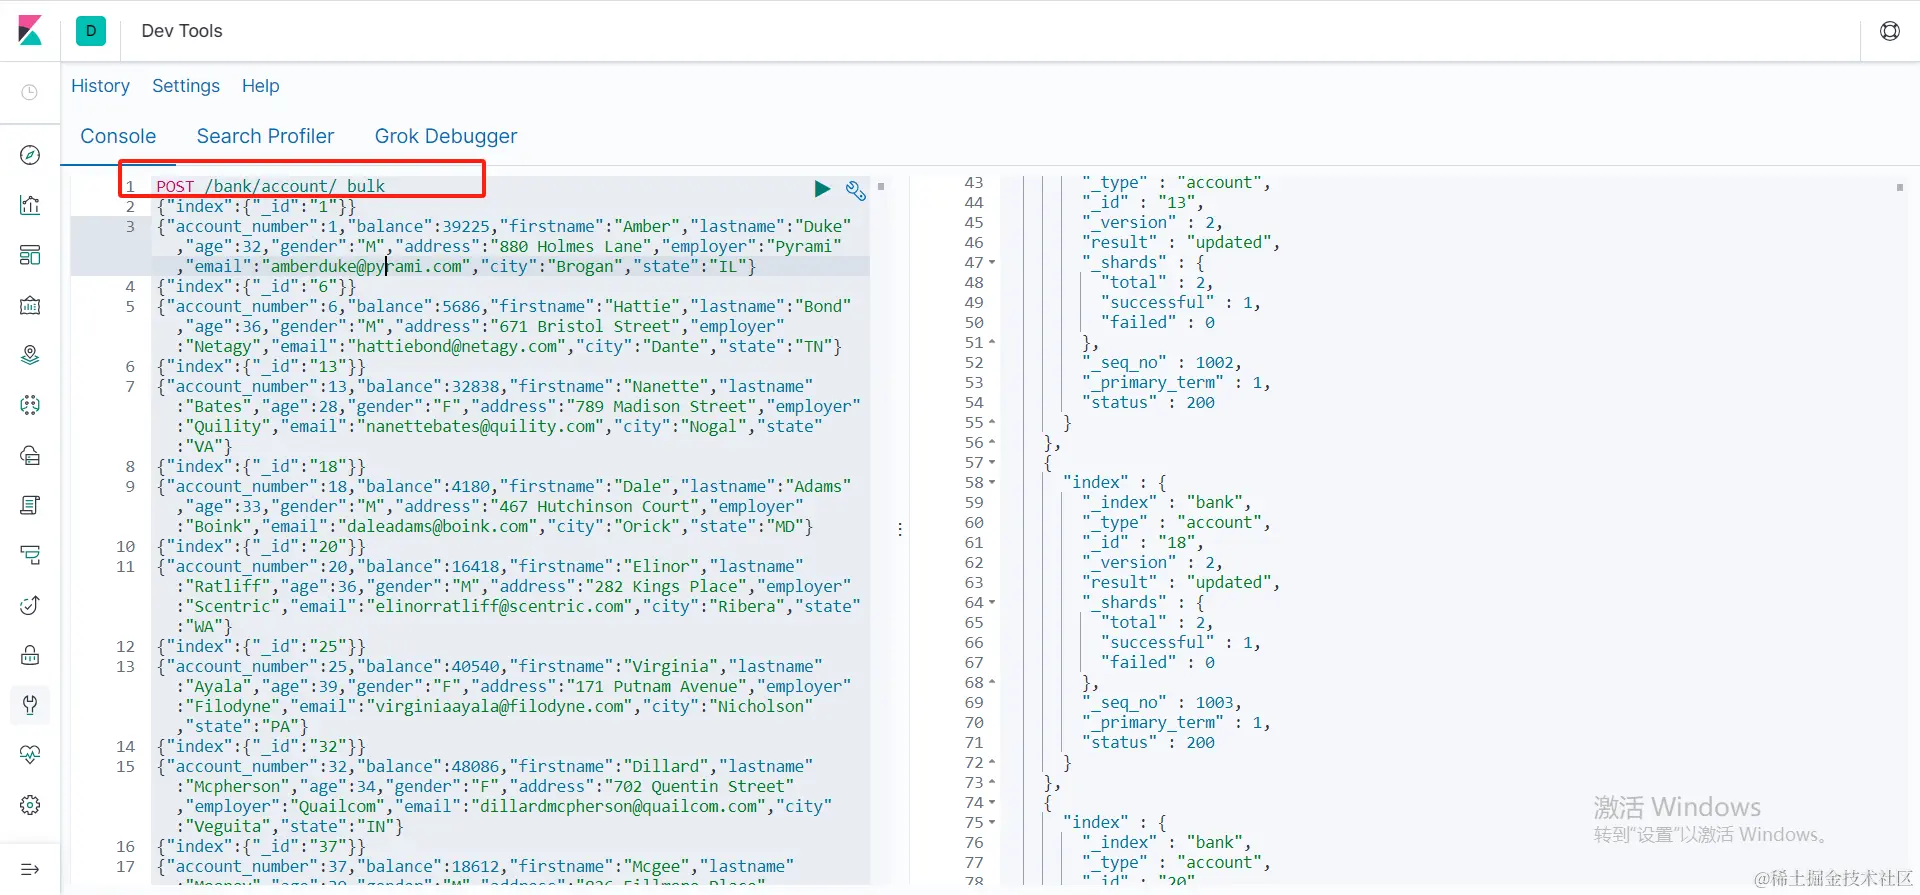This screenshot has width=1920, height=895.
Task: Click the Kibana logo
Action: [x=30, y=31]
